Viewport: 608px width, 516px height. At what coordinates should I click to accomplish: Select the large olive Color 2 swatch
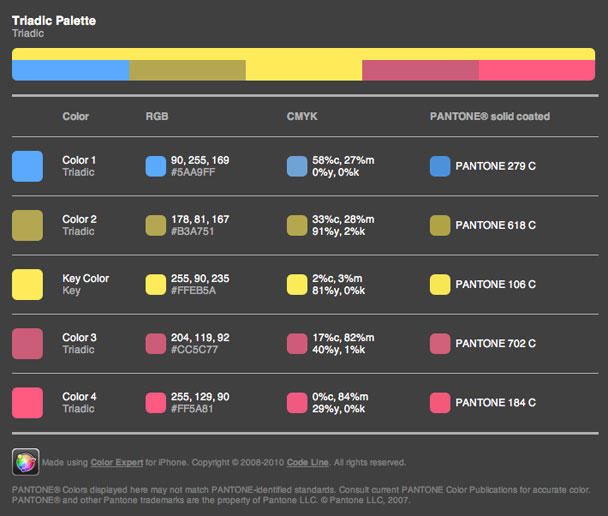coord(28,225)
